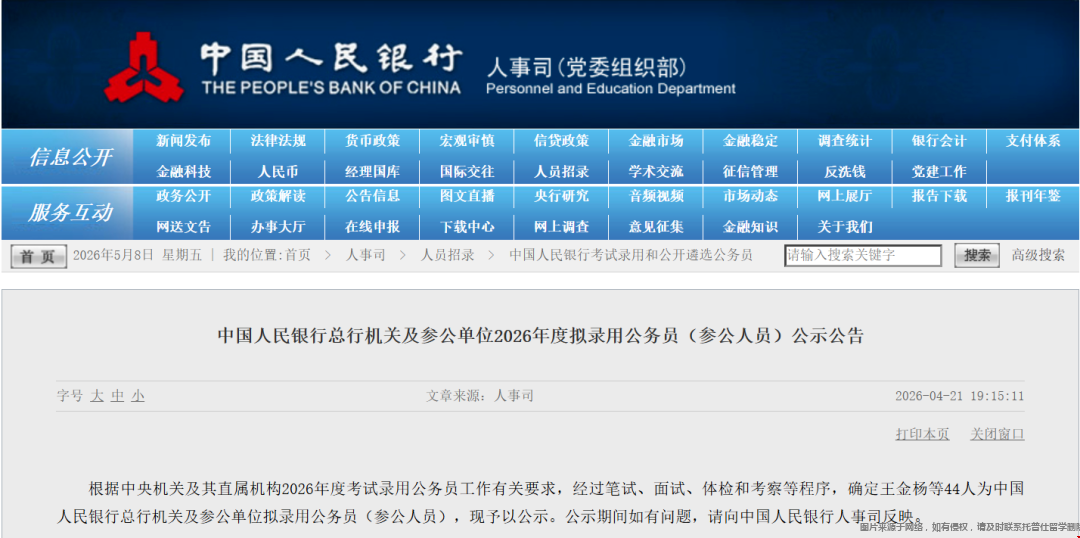Click the 服务互动 section banner
Viewport: 1080px width, 538px height.
pyautogui.click(x=70, y=212)
